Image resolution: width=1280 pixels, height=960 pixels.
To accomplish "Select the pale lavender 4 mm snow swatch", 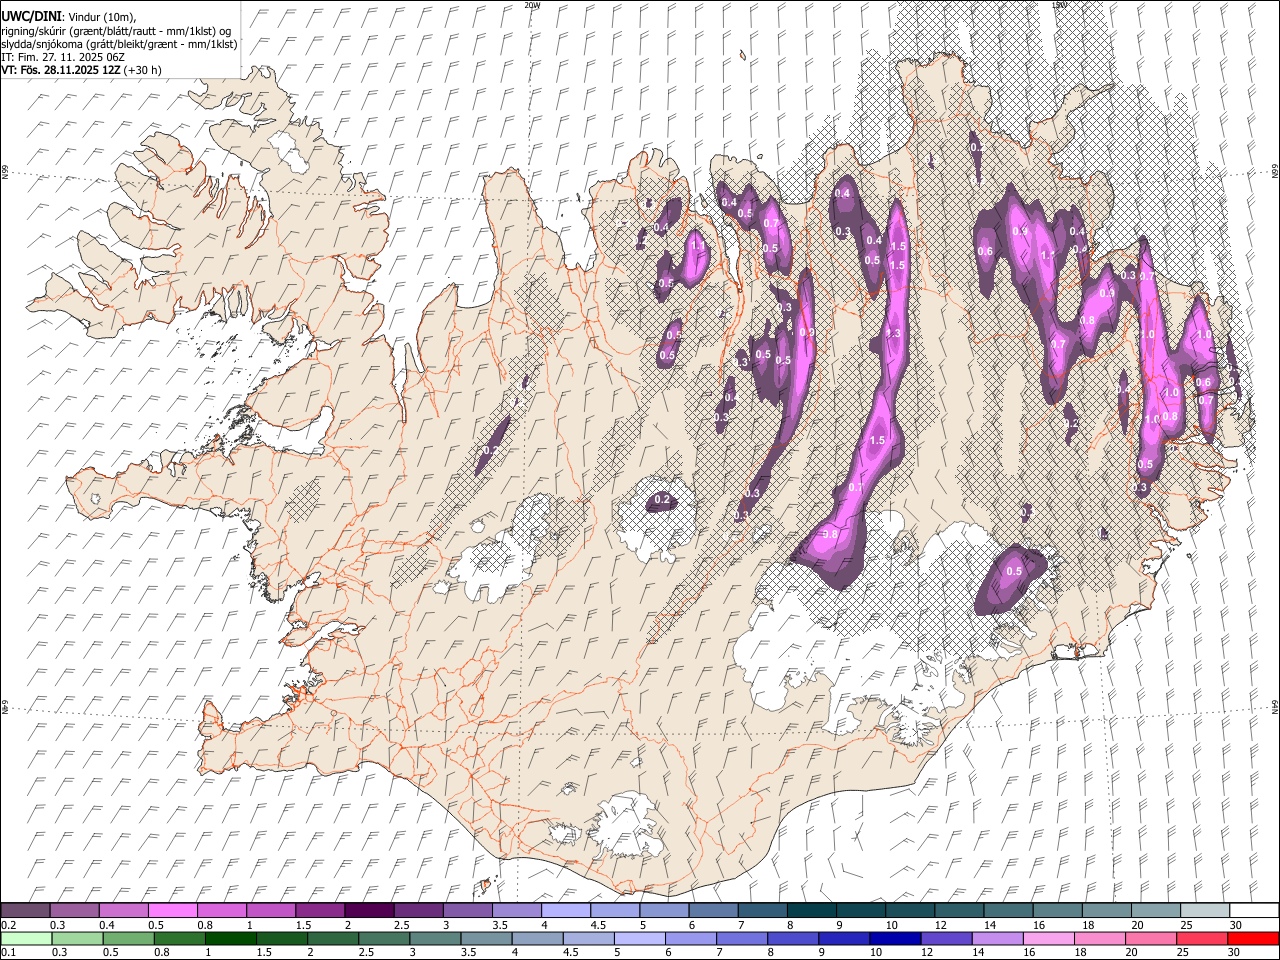I will click(565, 910).
